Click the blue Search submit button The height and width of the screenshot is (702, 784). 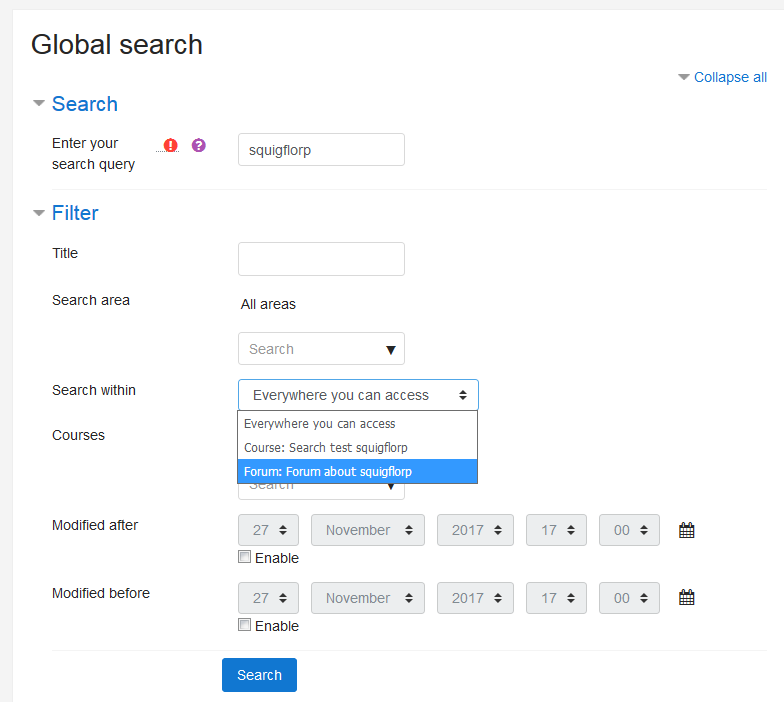260,675
